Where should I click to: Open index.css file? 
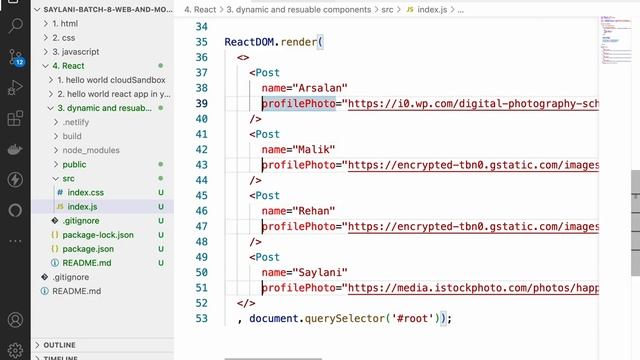tap(102, 192)
